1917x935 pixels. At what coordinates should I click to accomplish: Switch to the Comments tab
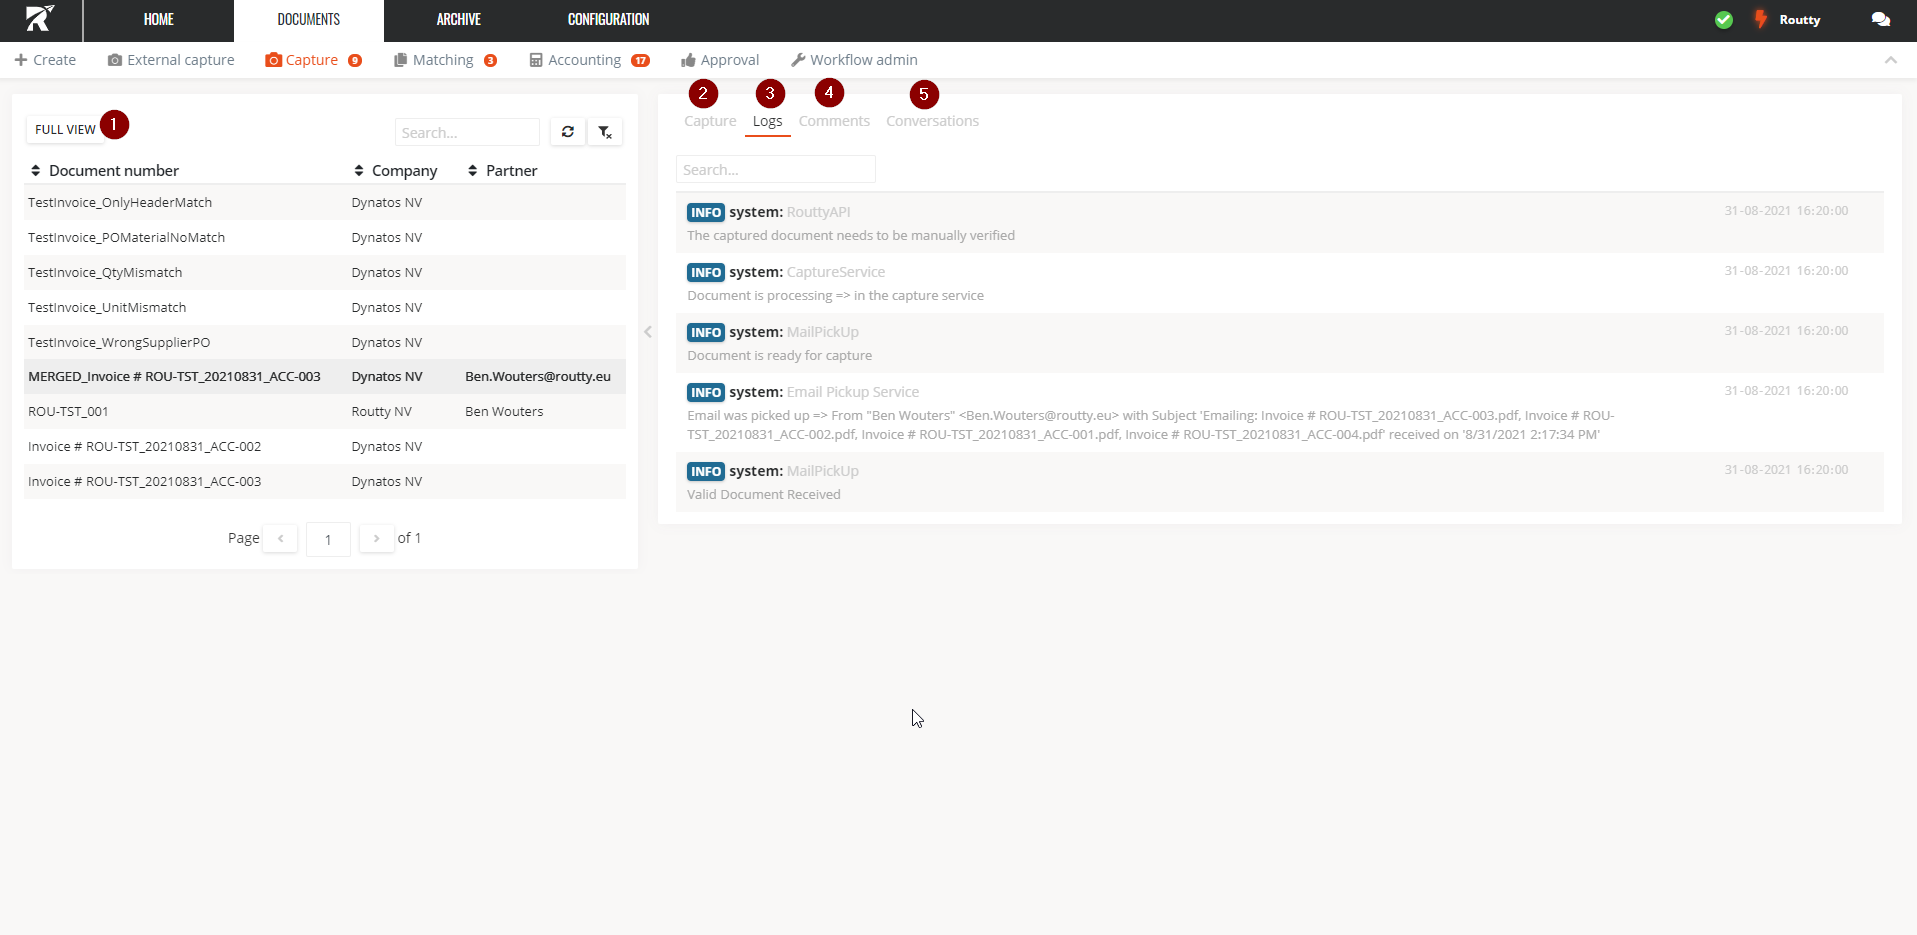point(834,121)
